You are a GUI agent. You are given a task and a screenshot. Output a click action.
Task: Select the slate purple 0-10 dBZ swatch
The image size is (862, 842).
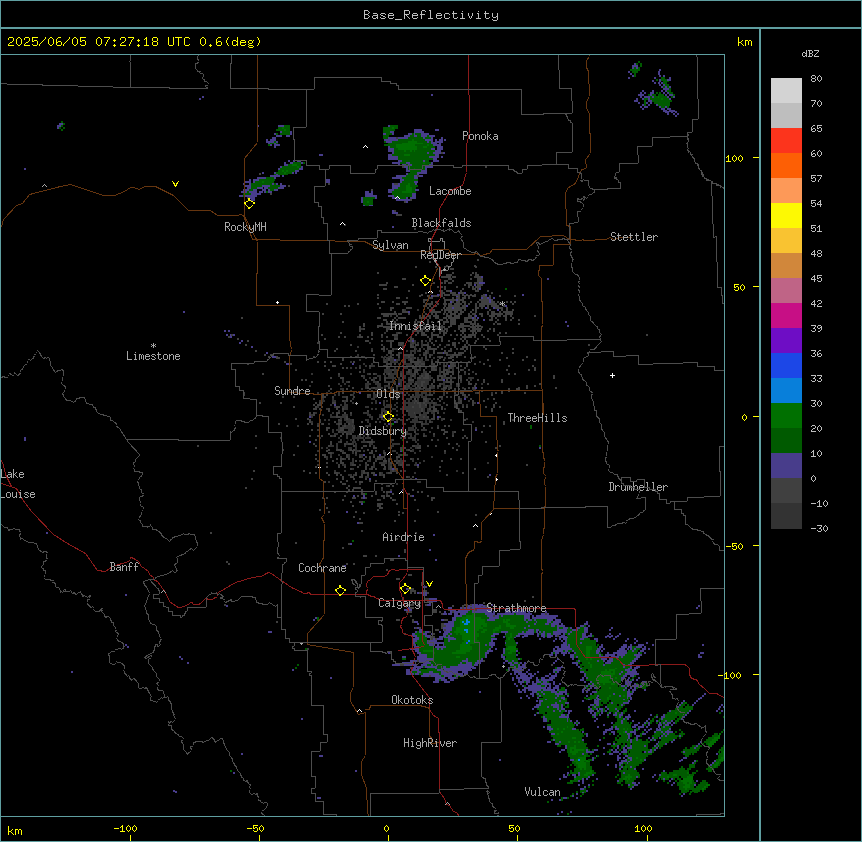coord(786,466)
